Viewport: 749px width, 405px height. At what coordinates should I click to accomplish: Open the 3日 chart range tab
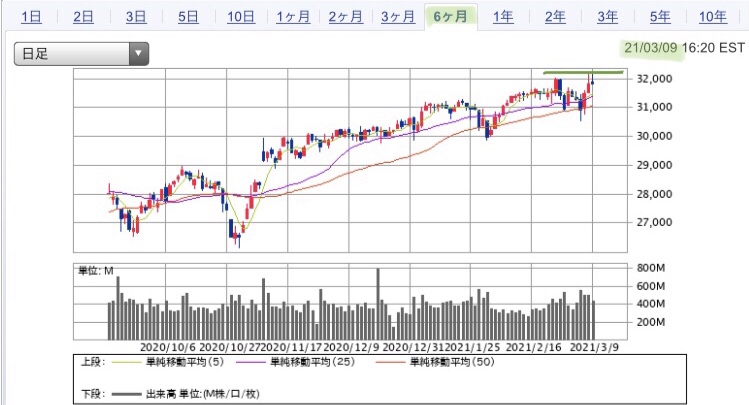click(136, 16)
